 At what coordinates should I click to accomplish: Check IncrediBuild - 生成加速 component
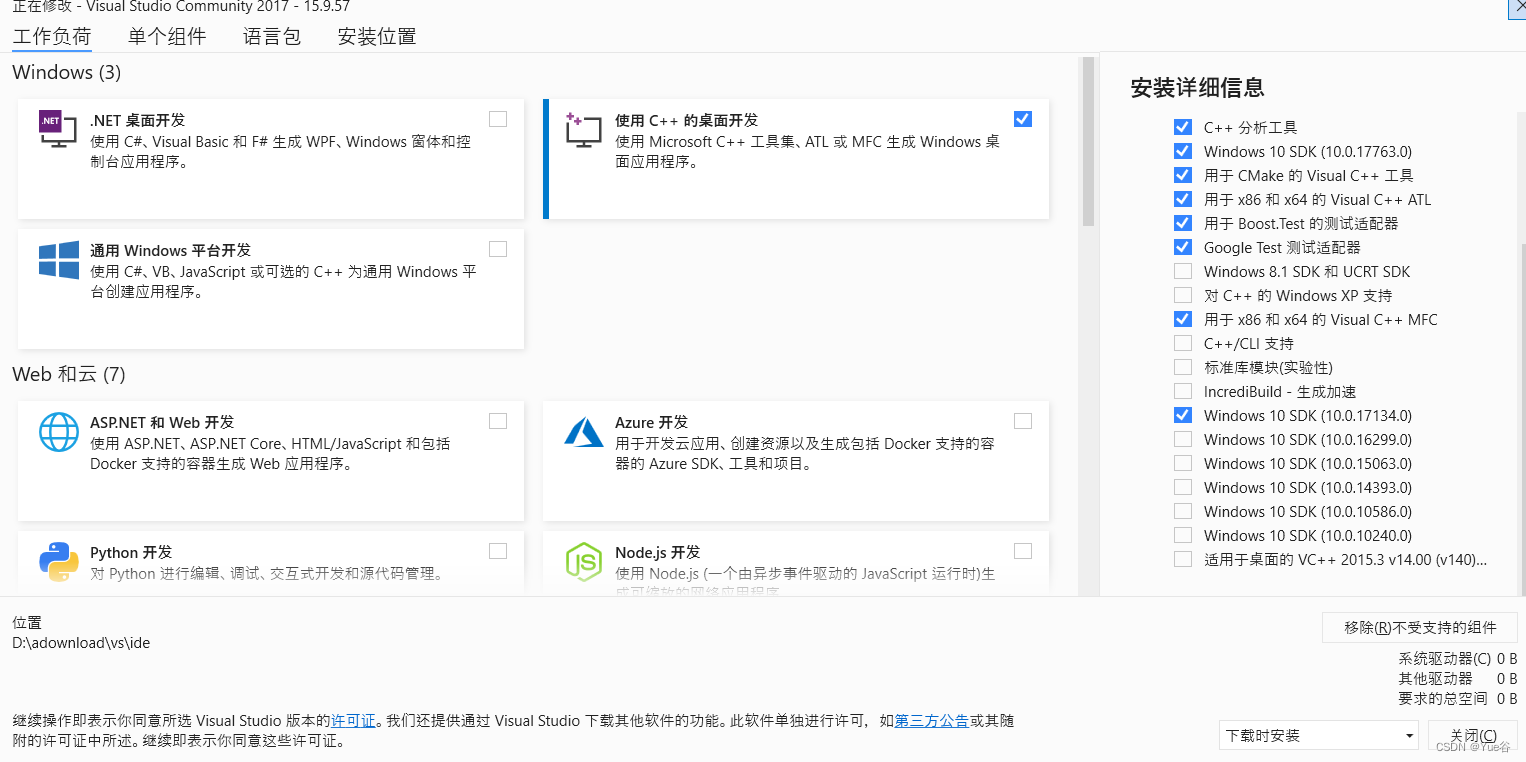(1183, 391)
